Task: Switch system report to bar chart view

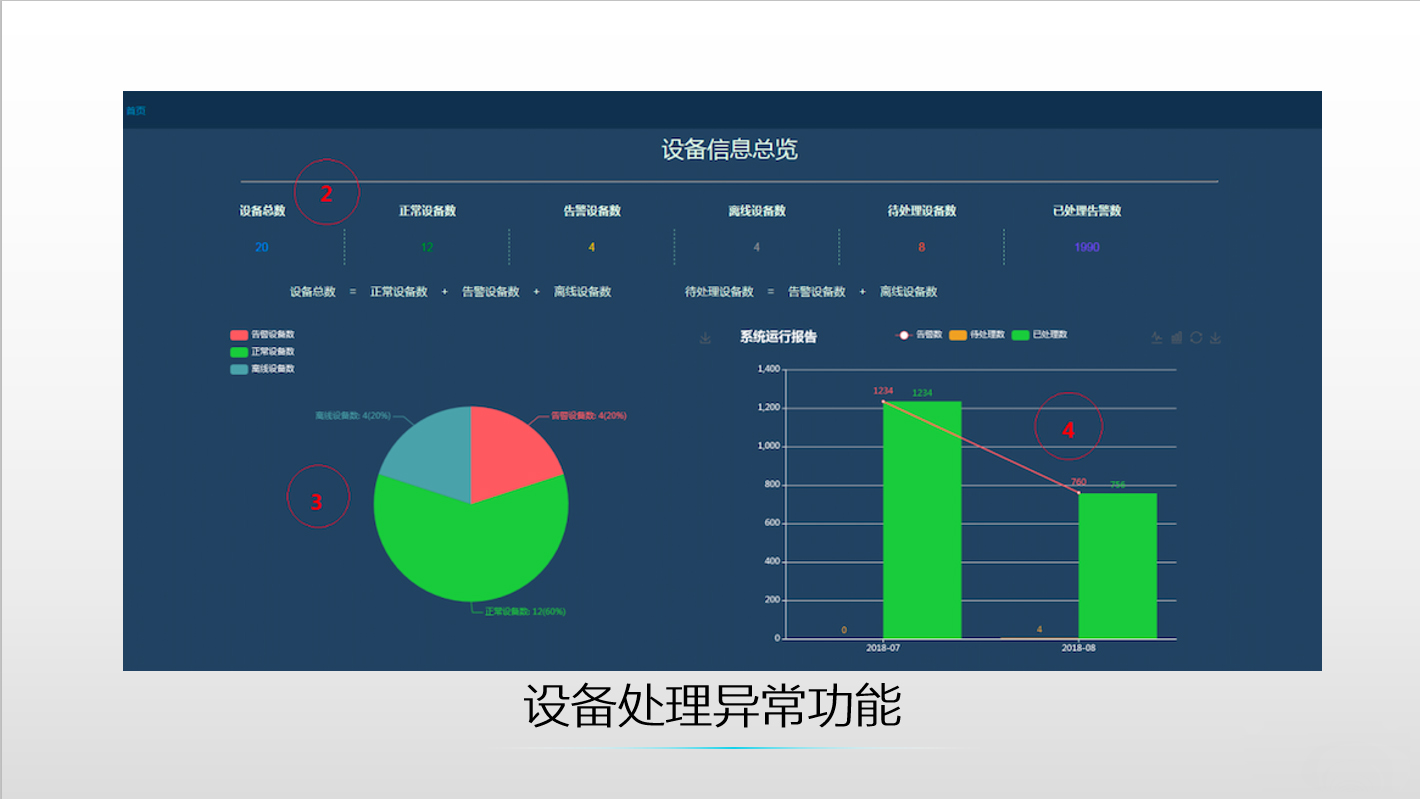Action: [1177, 338]
